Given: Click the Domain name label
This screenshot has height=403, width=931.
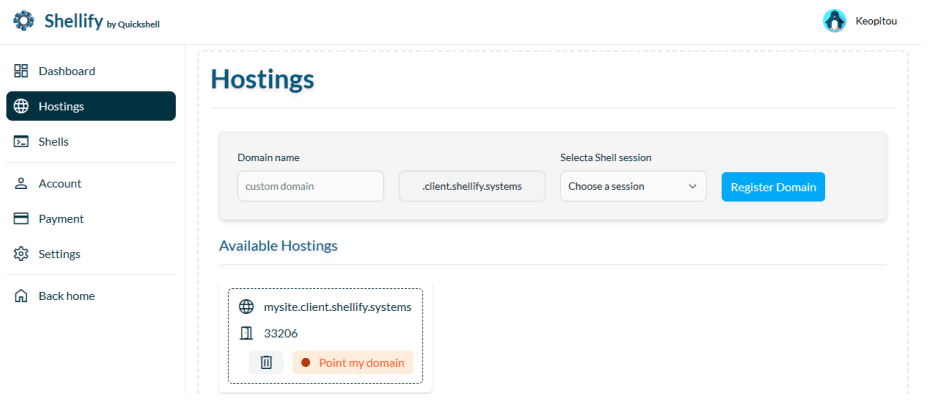Looking at the screenshot, I should tap(268, 158).
